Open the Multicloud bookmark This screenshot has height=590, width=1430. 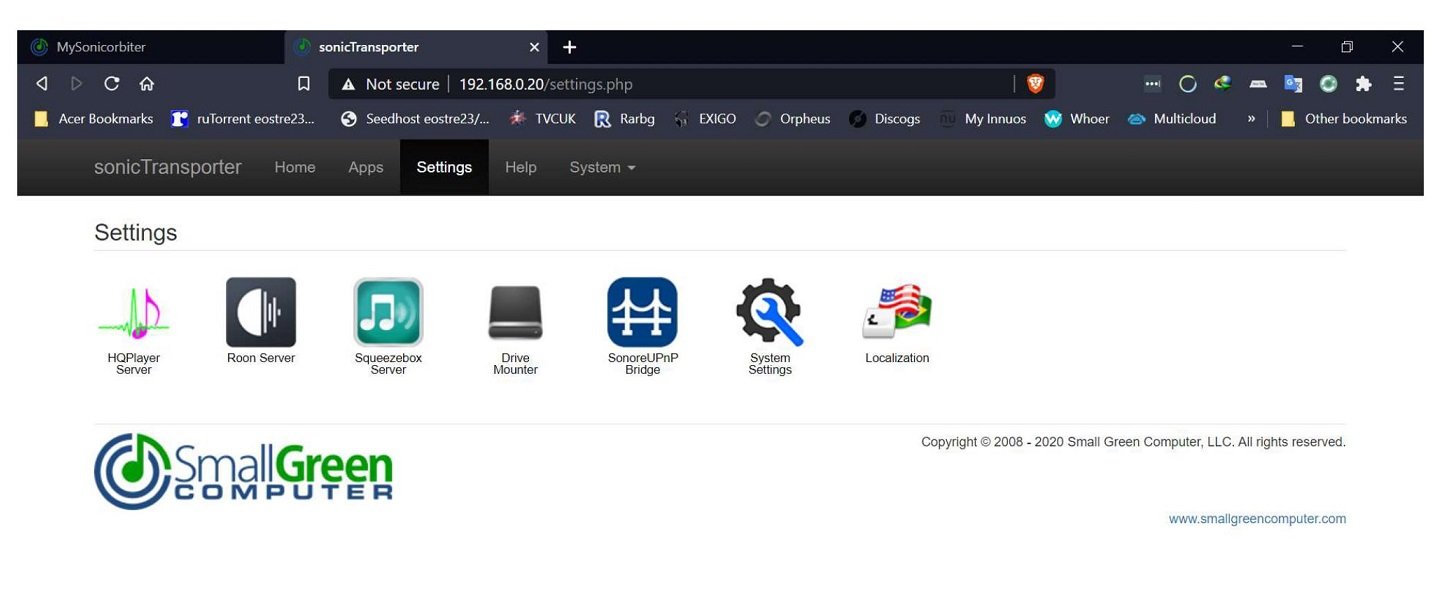coord(1172,118)
